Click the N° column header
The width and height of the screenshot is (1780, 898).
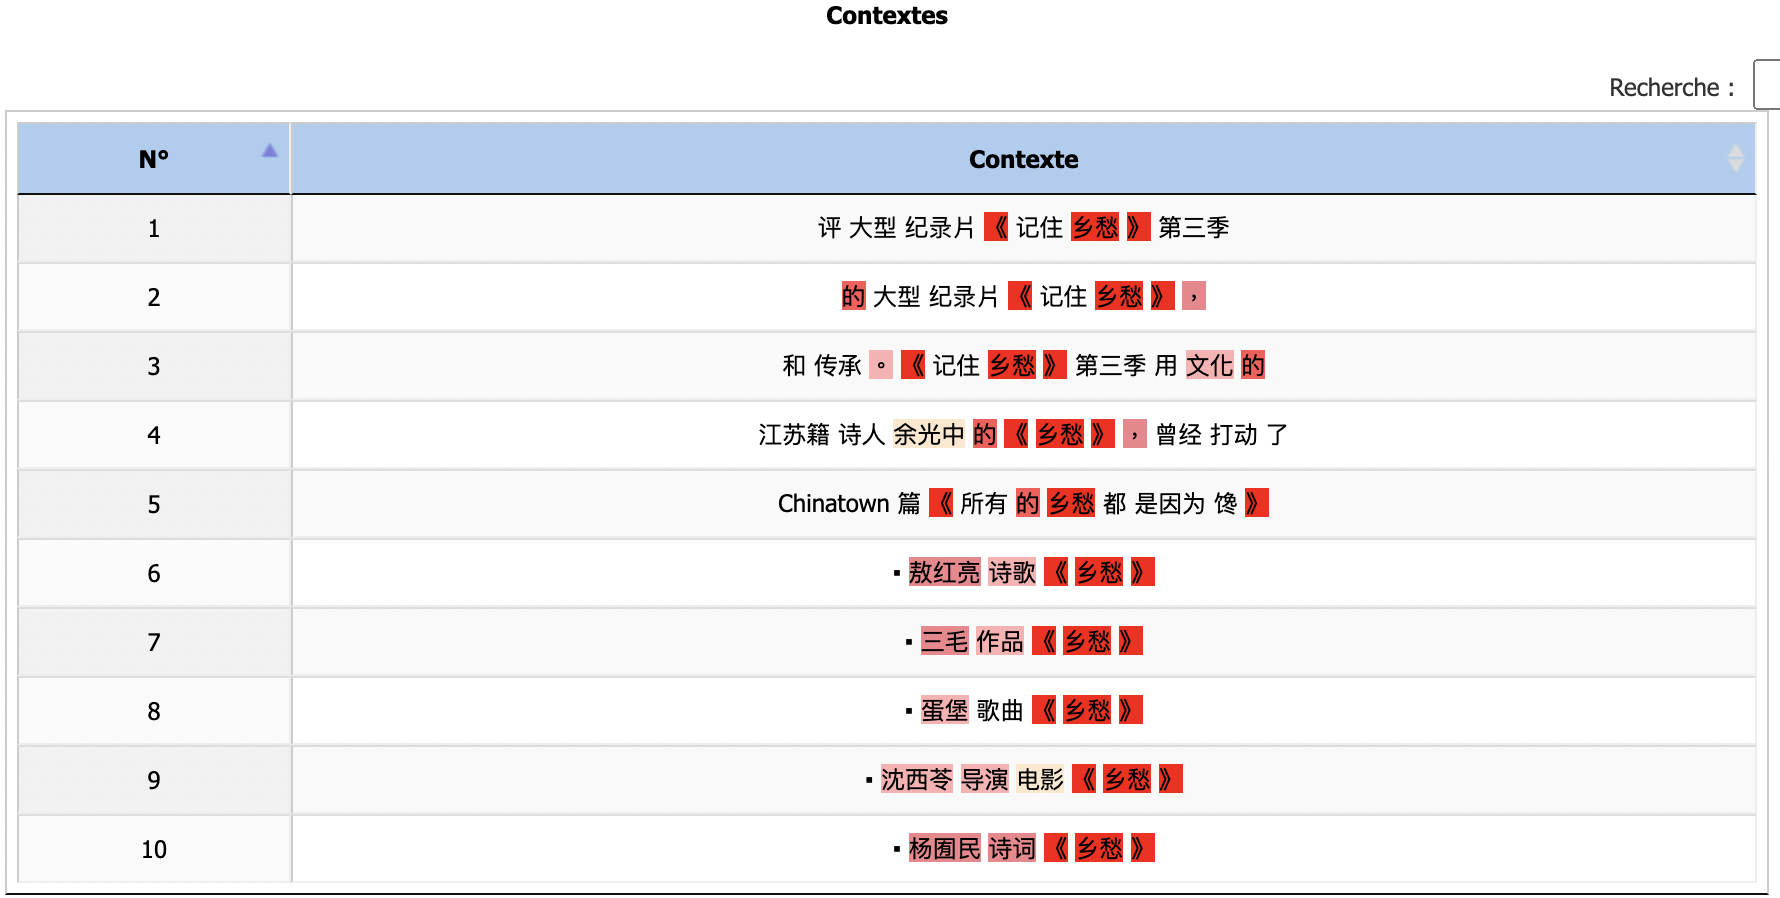click(x=154, y=159)
